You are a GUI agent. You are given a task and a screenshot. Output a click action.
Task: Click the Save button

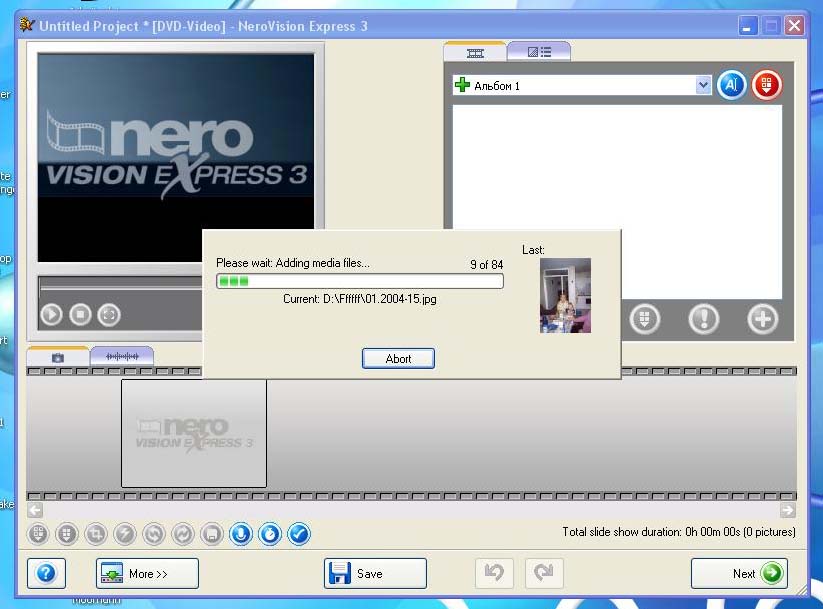375,573
